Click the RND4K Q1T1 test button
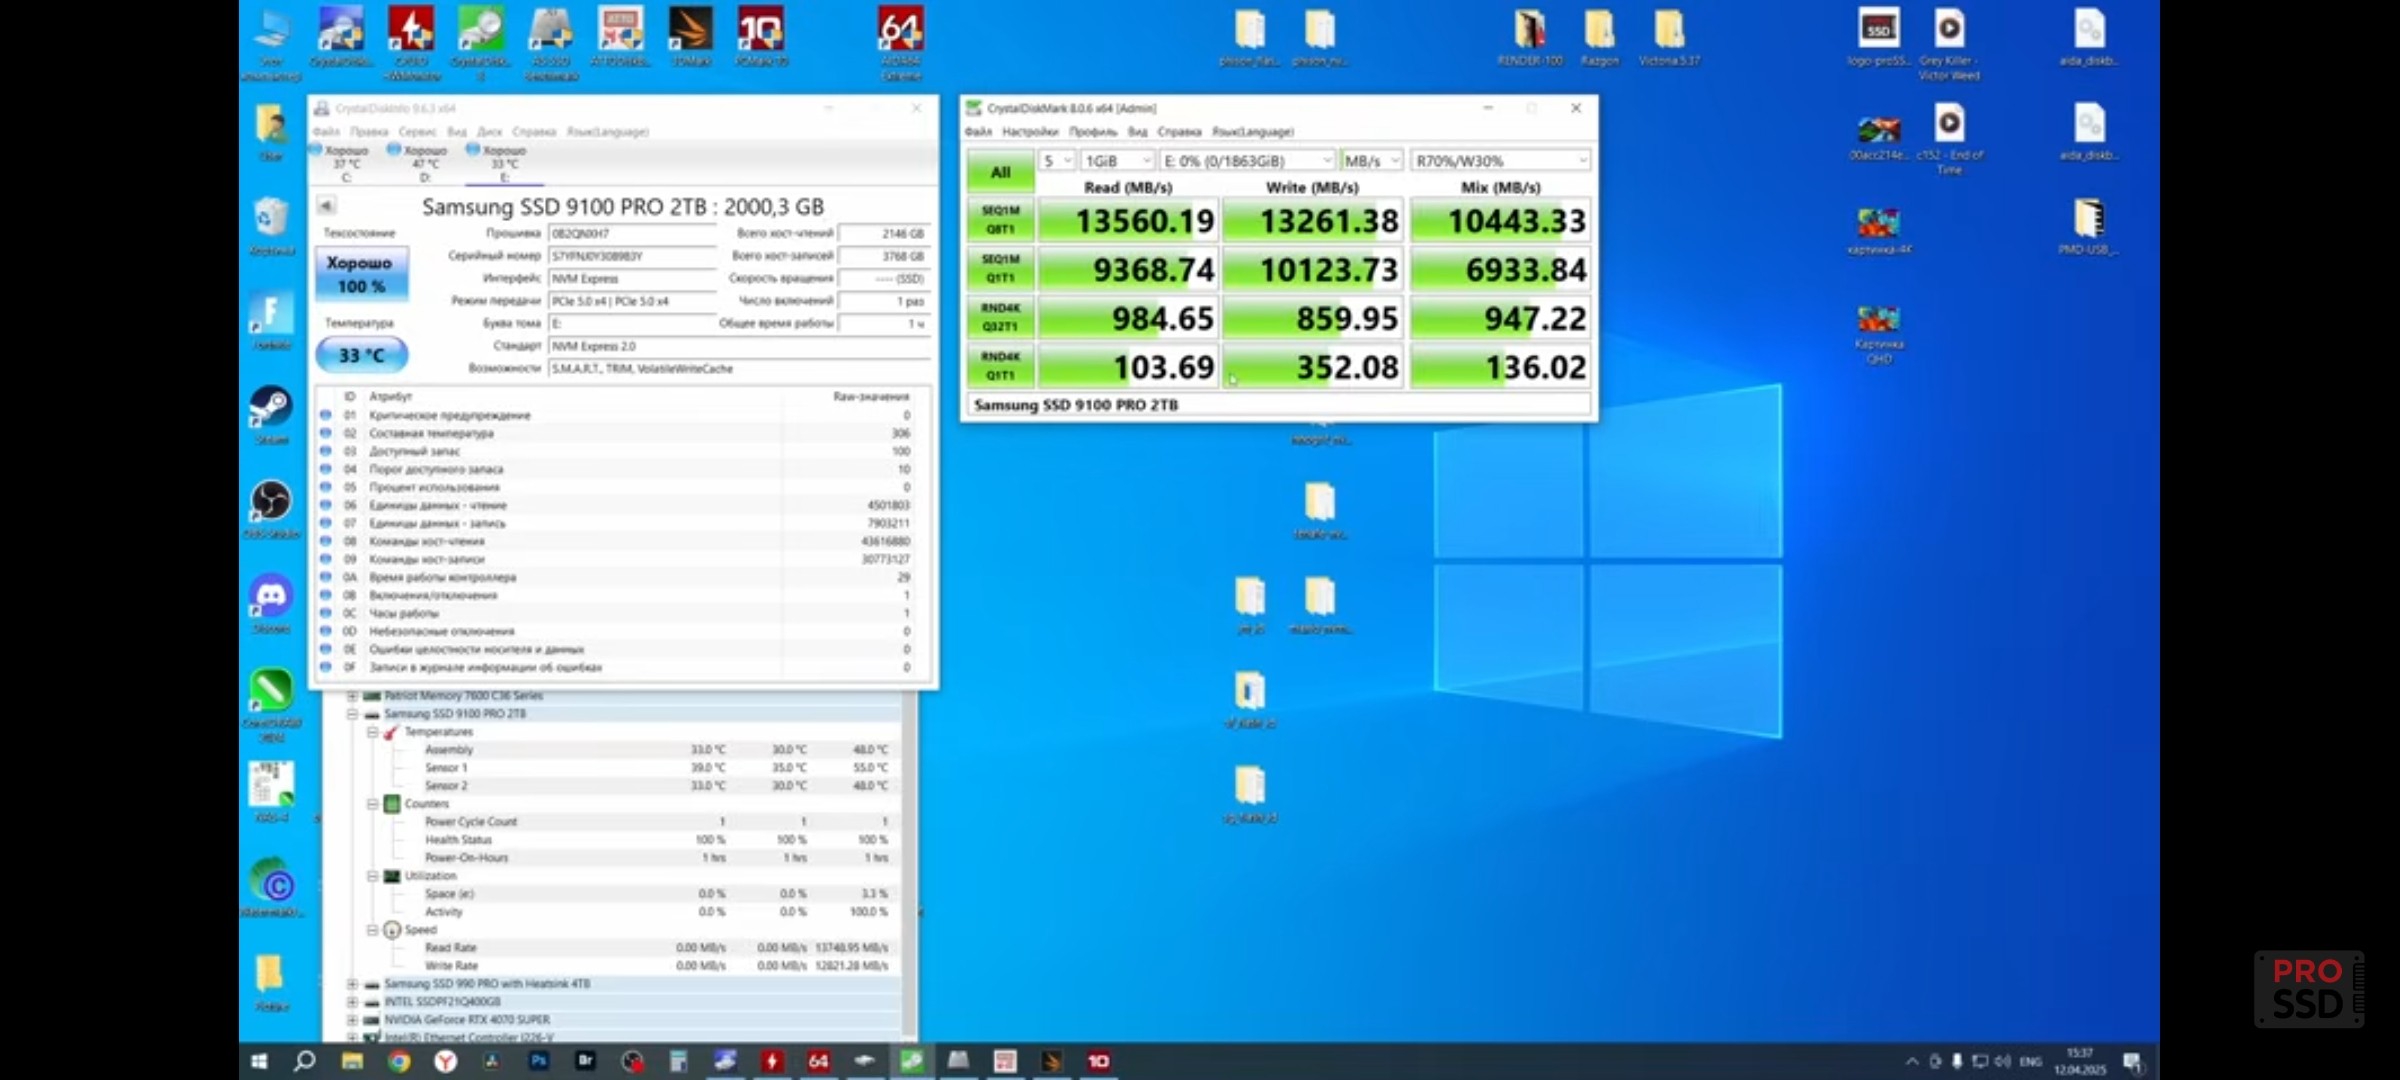Image resolution: width=2400 pixels, height=1080 pixels. tap(1000, 366)
